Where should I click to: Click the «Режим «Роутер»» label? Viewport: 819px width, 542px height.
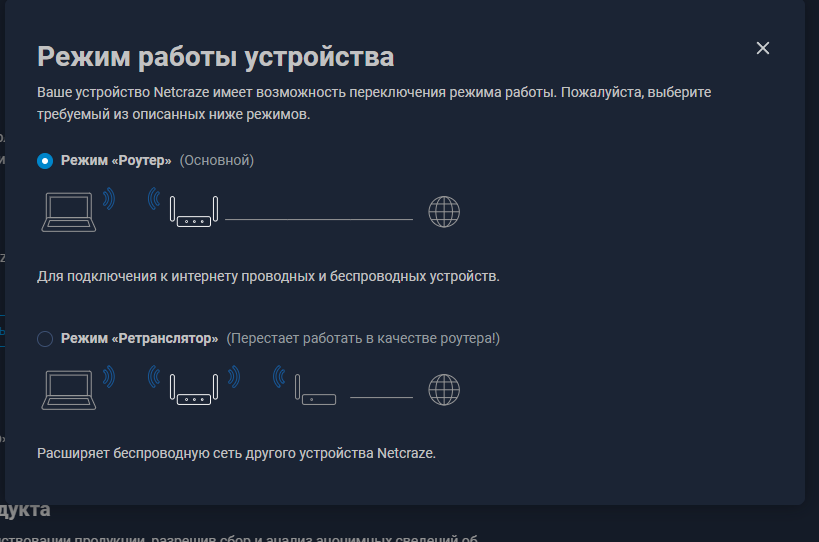(116, 160)
